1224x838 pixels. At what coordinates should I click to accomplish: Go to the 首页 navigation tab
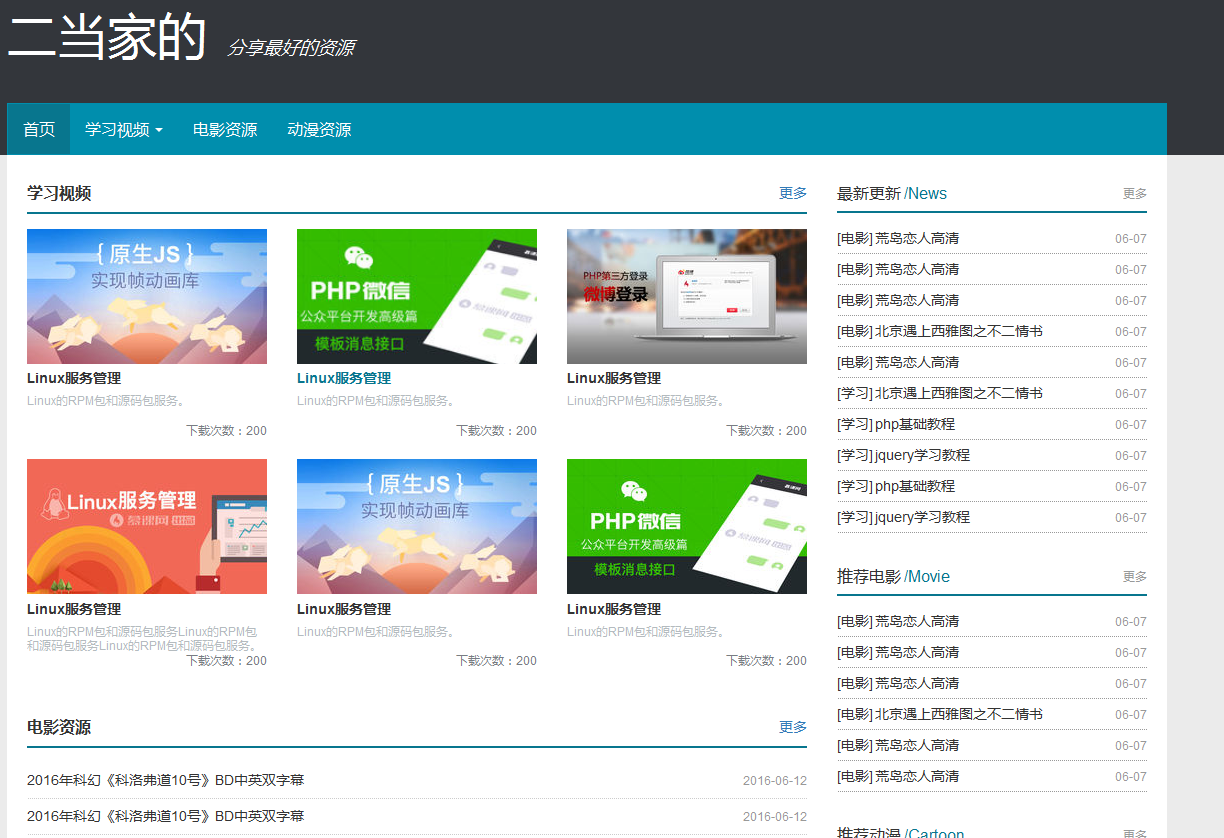tap(39, 129)
